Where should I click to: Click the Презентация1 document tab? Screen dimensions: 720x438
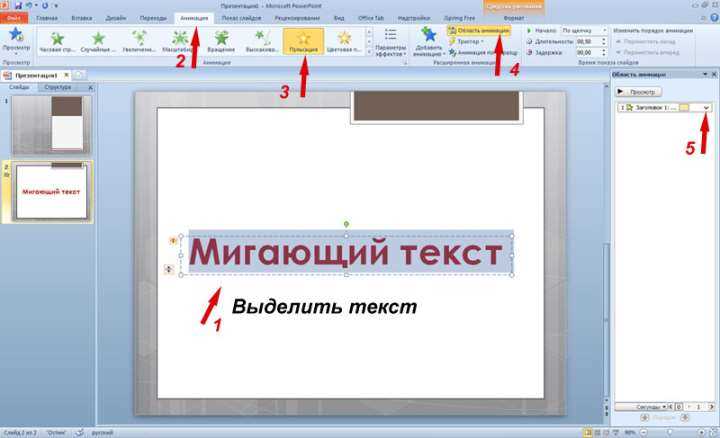tap(36, 75)
